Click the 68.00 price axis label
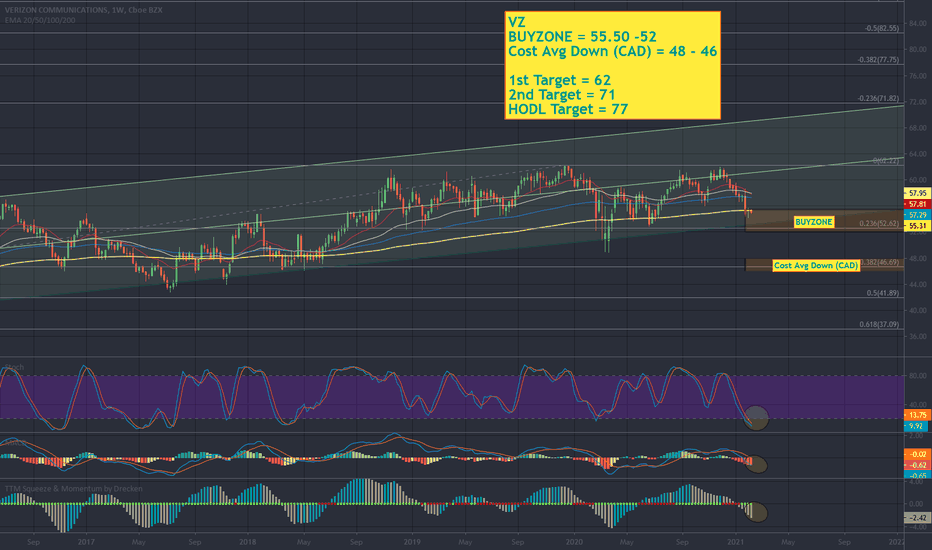 click(917, 128)
